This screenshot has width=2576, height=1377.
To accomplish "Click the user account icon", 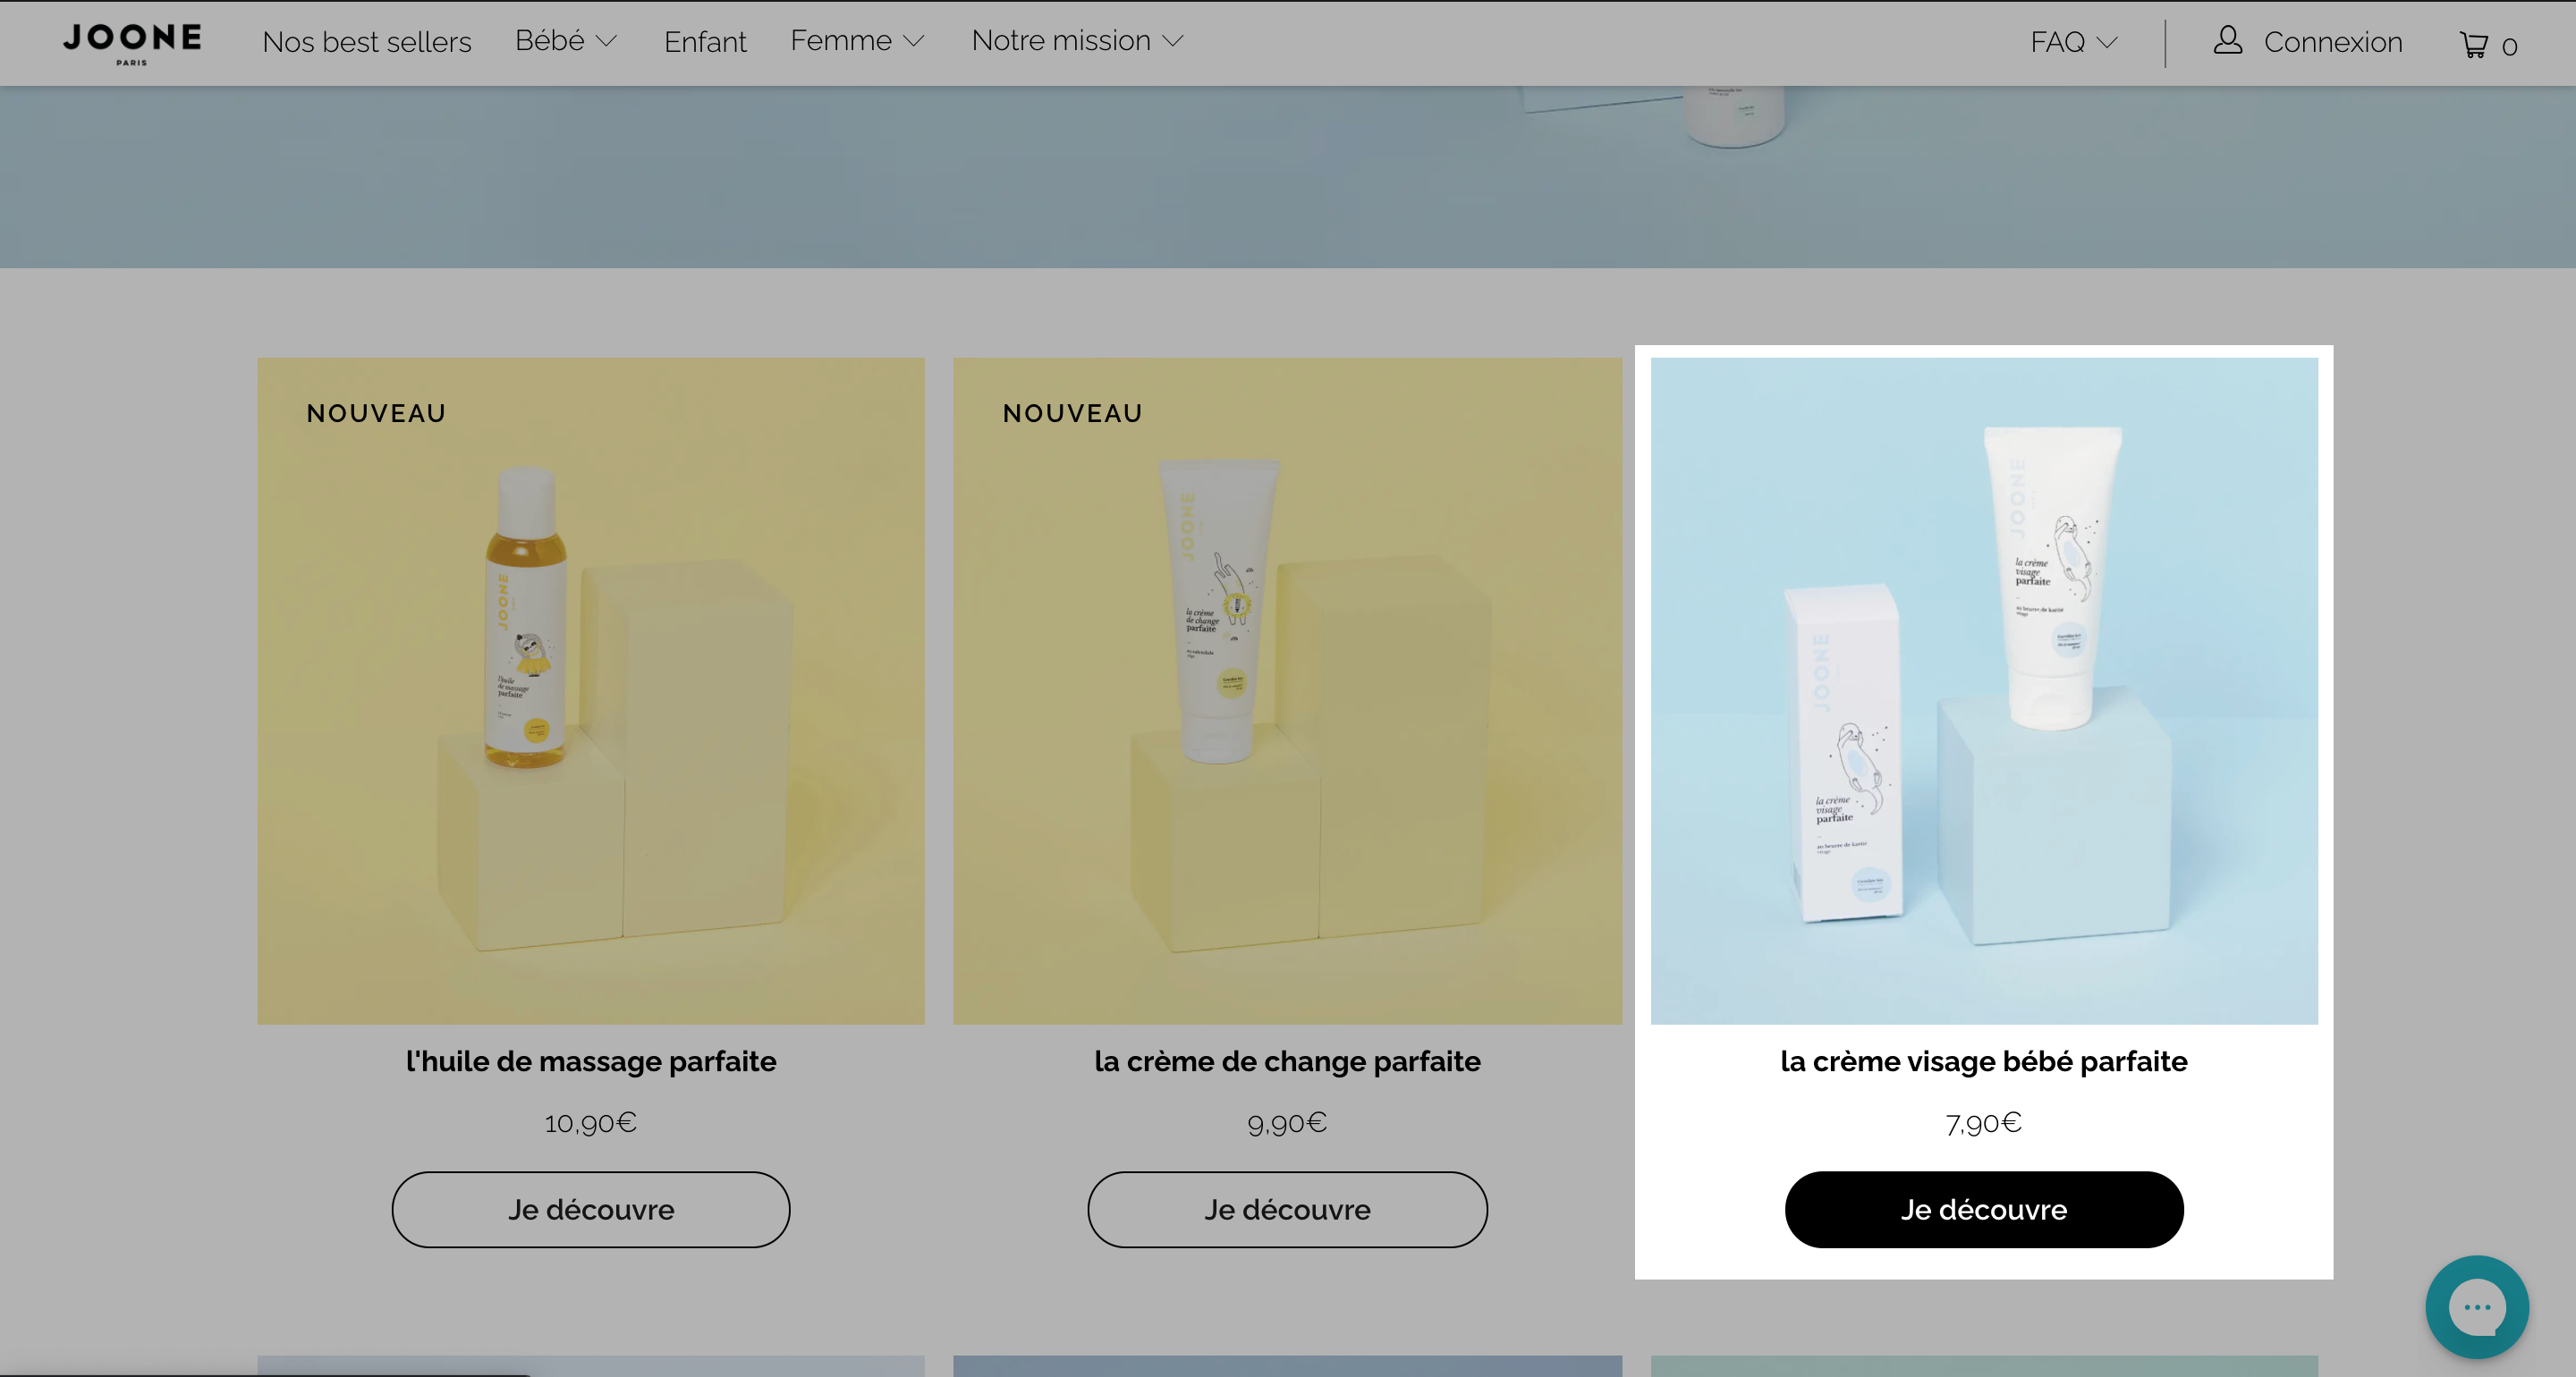I will pyautogui.click(x=2227, y=40).
